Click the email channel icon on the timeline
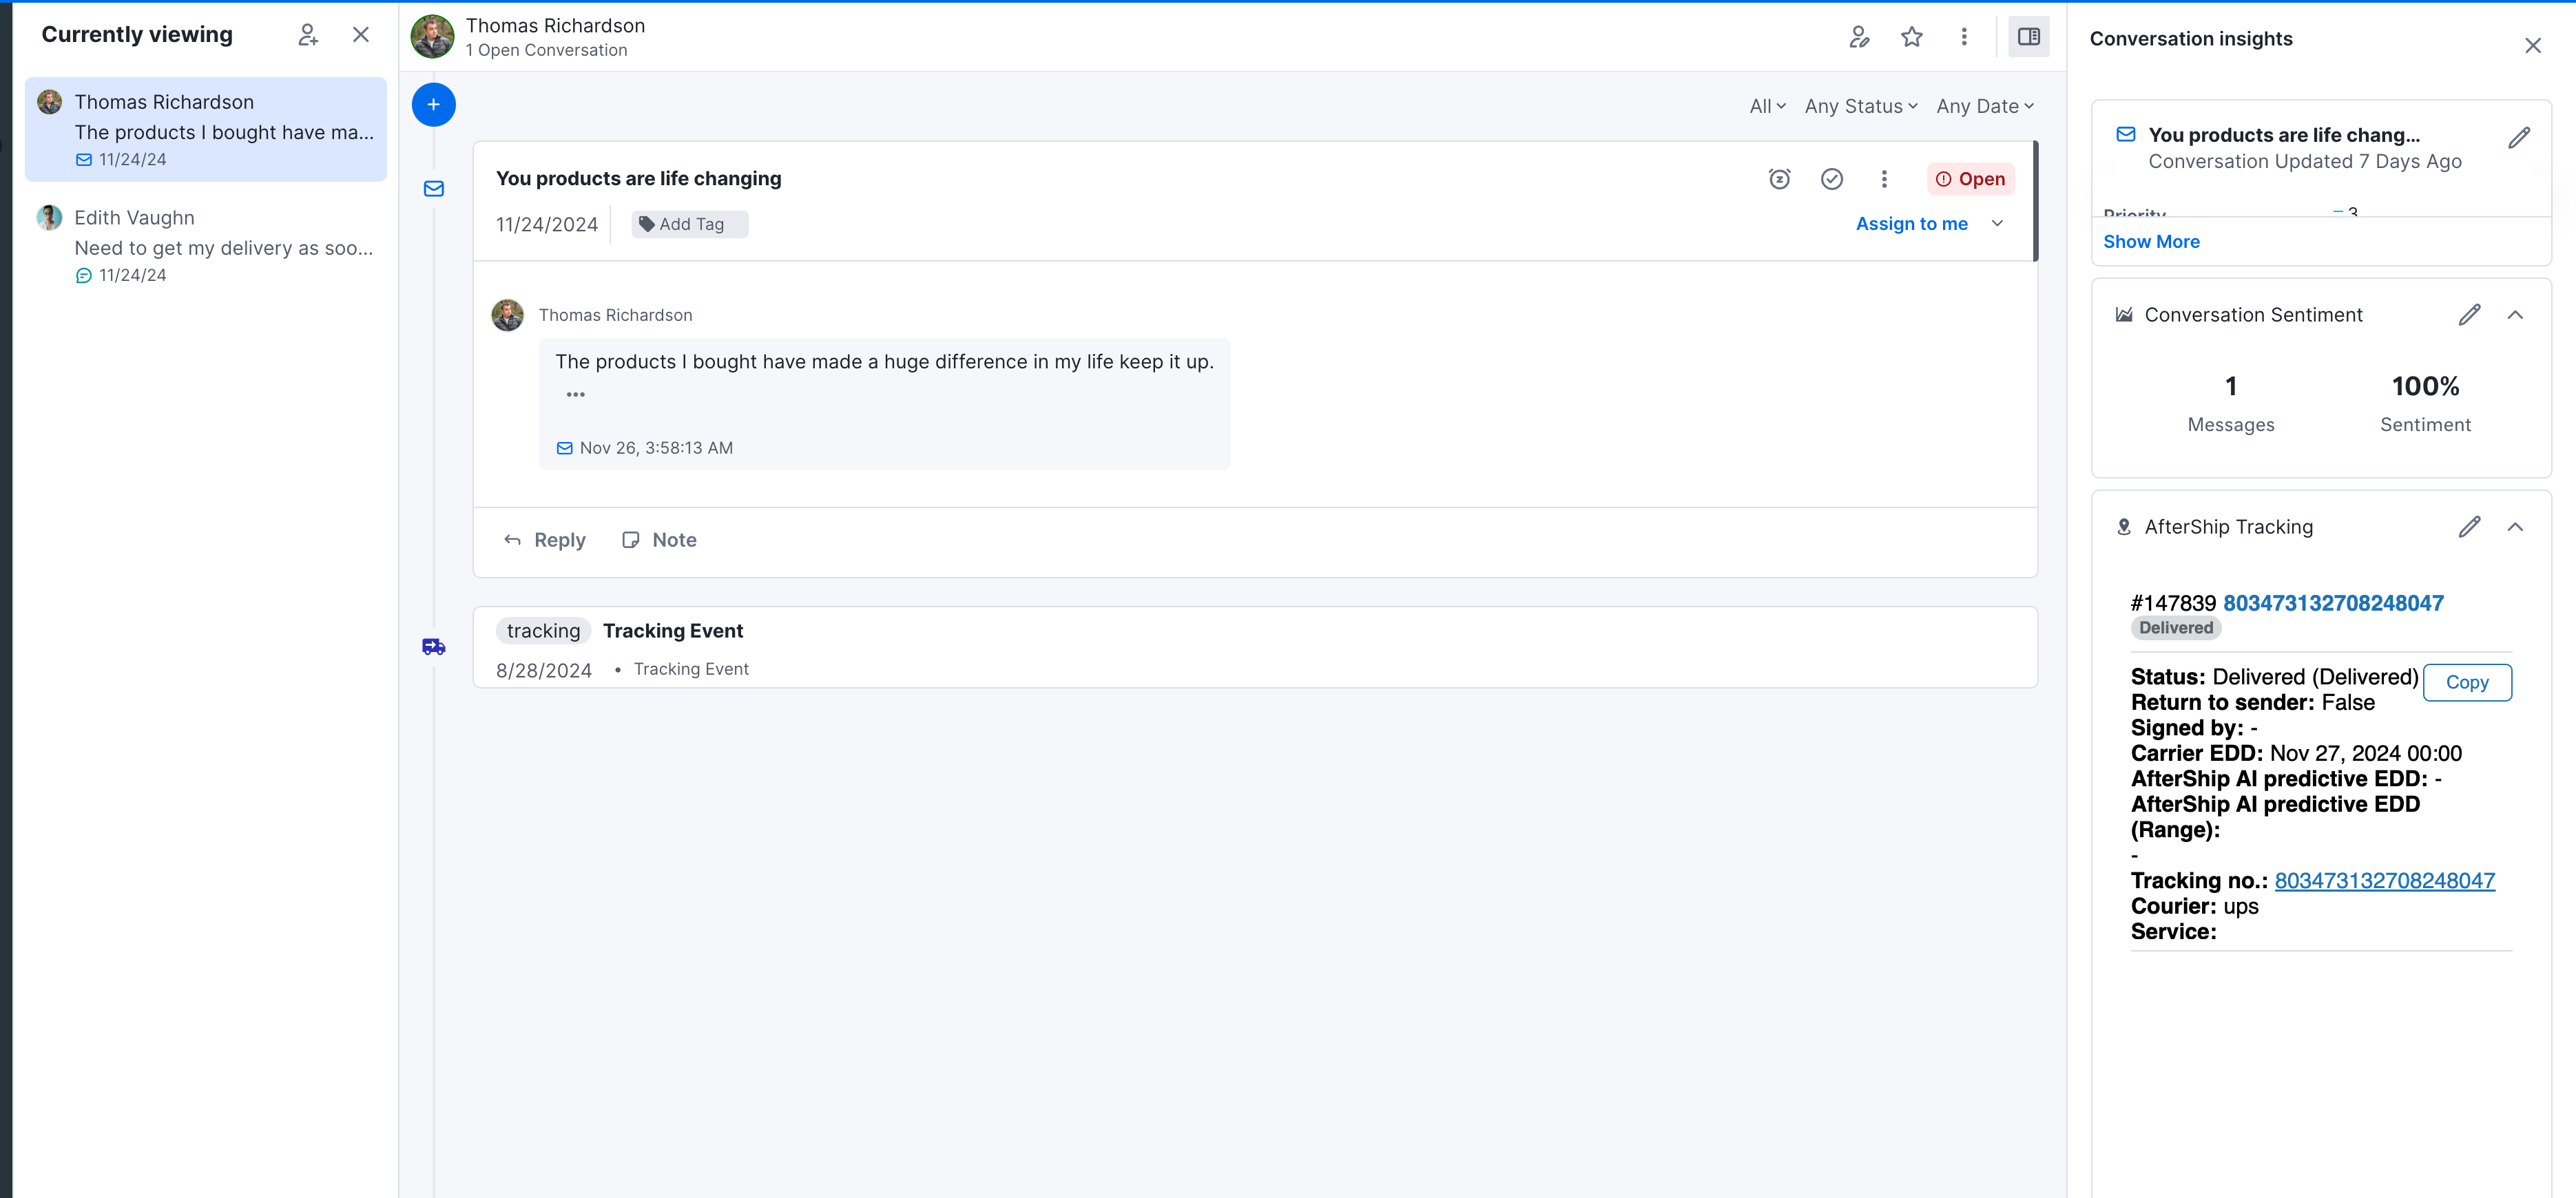 tap(434, 189)
